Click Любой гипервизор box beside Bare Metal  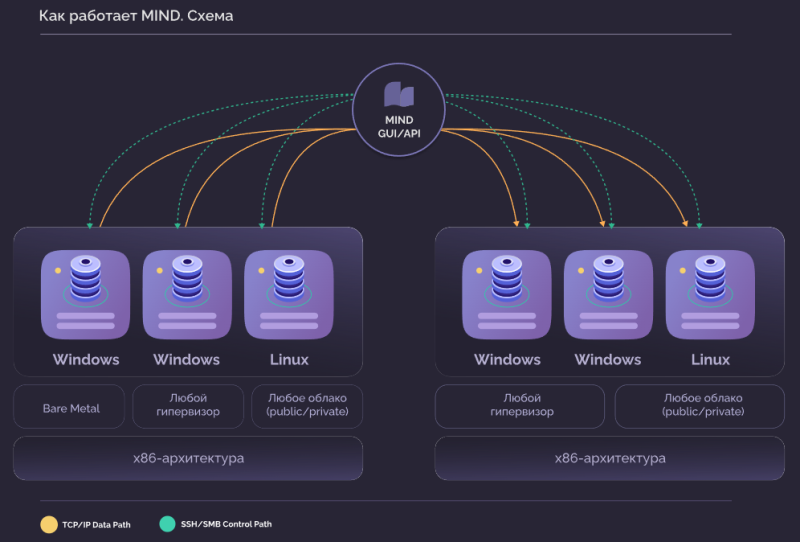coord(187,406)
